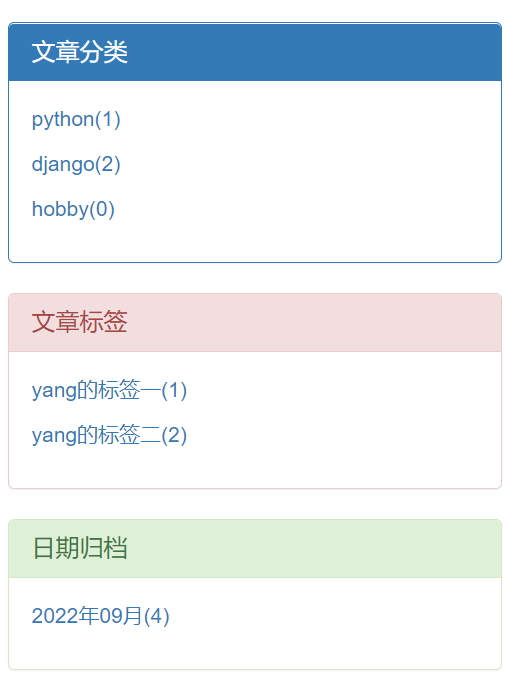Click the pink header bar of the tags panel

pos(255,322)
